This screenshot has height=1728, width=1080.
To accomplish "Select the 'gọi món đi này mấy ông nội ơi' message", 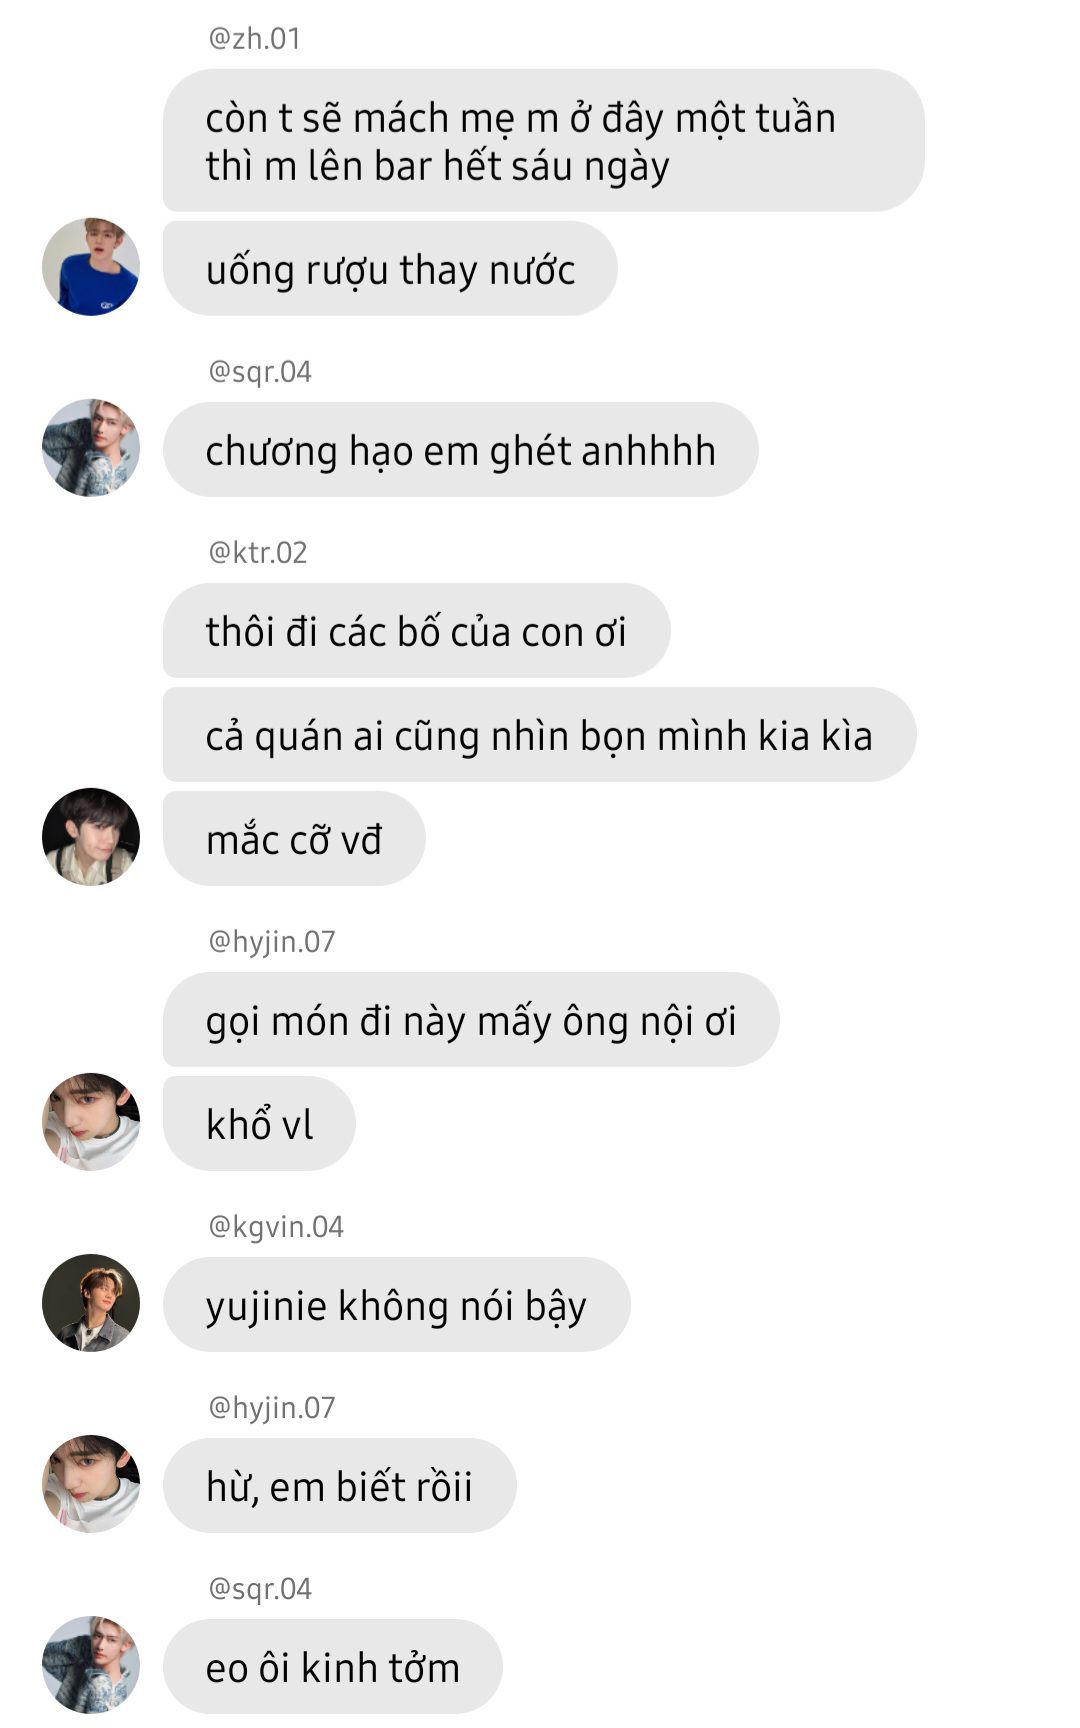I will pos(471,1020).
